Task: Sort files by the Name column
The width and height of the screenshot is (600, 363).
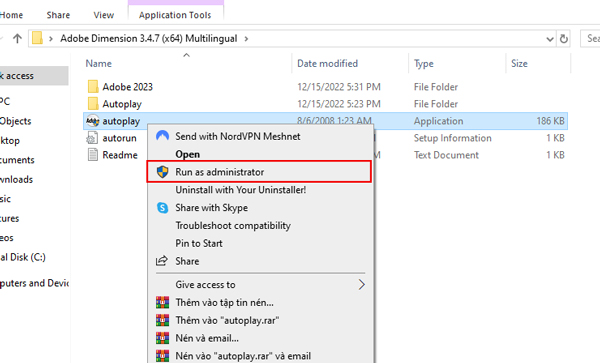Action: (99, 63)
